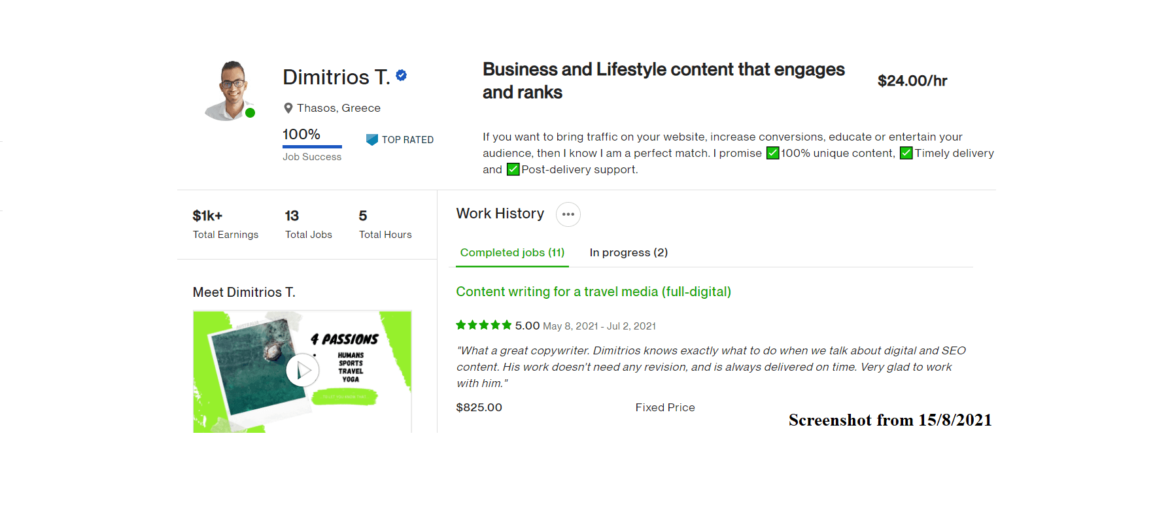Click the first green checkmark before 100% unique content
Image resolution: width=1170 pixels, height=508 pixels.
772,154
